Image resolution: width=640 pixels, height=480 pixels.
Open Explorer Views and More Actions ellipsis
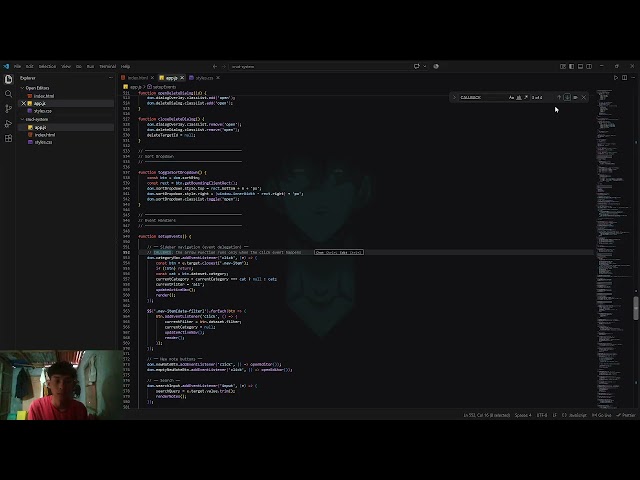coord(111,78)
